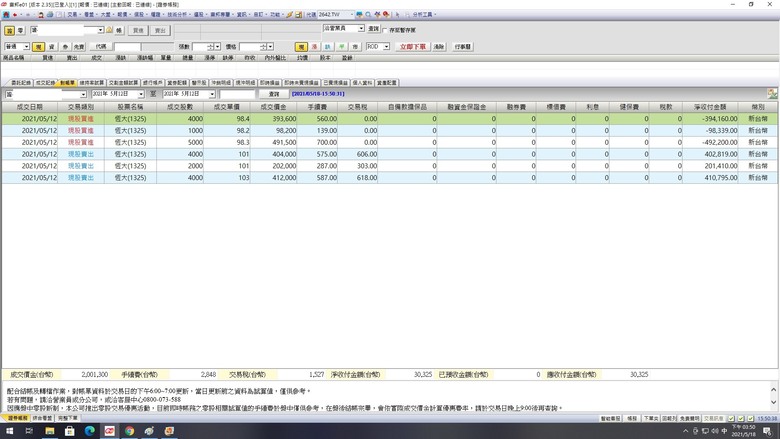Open Microsoft Store from the taskbar

[70, 431]
